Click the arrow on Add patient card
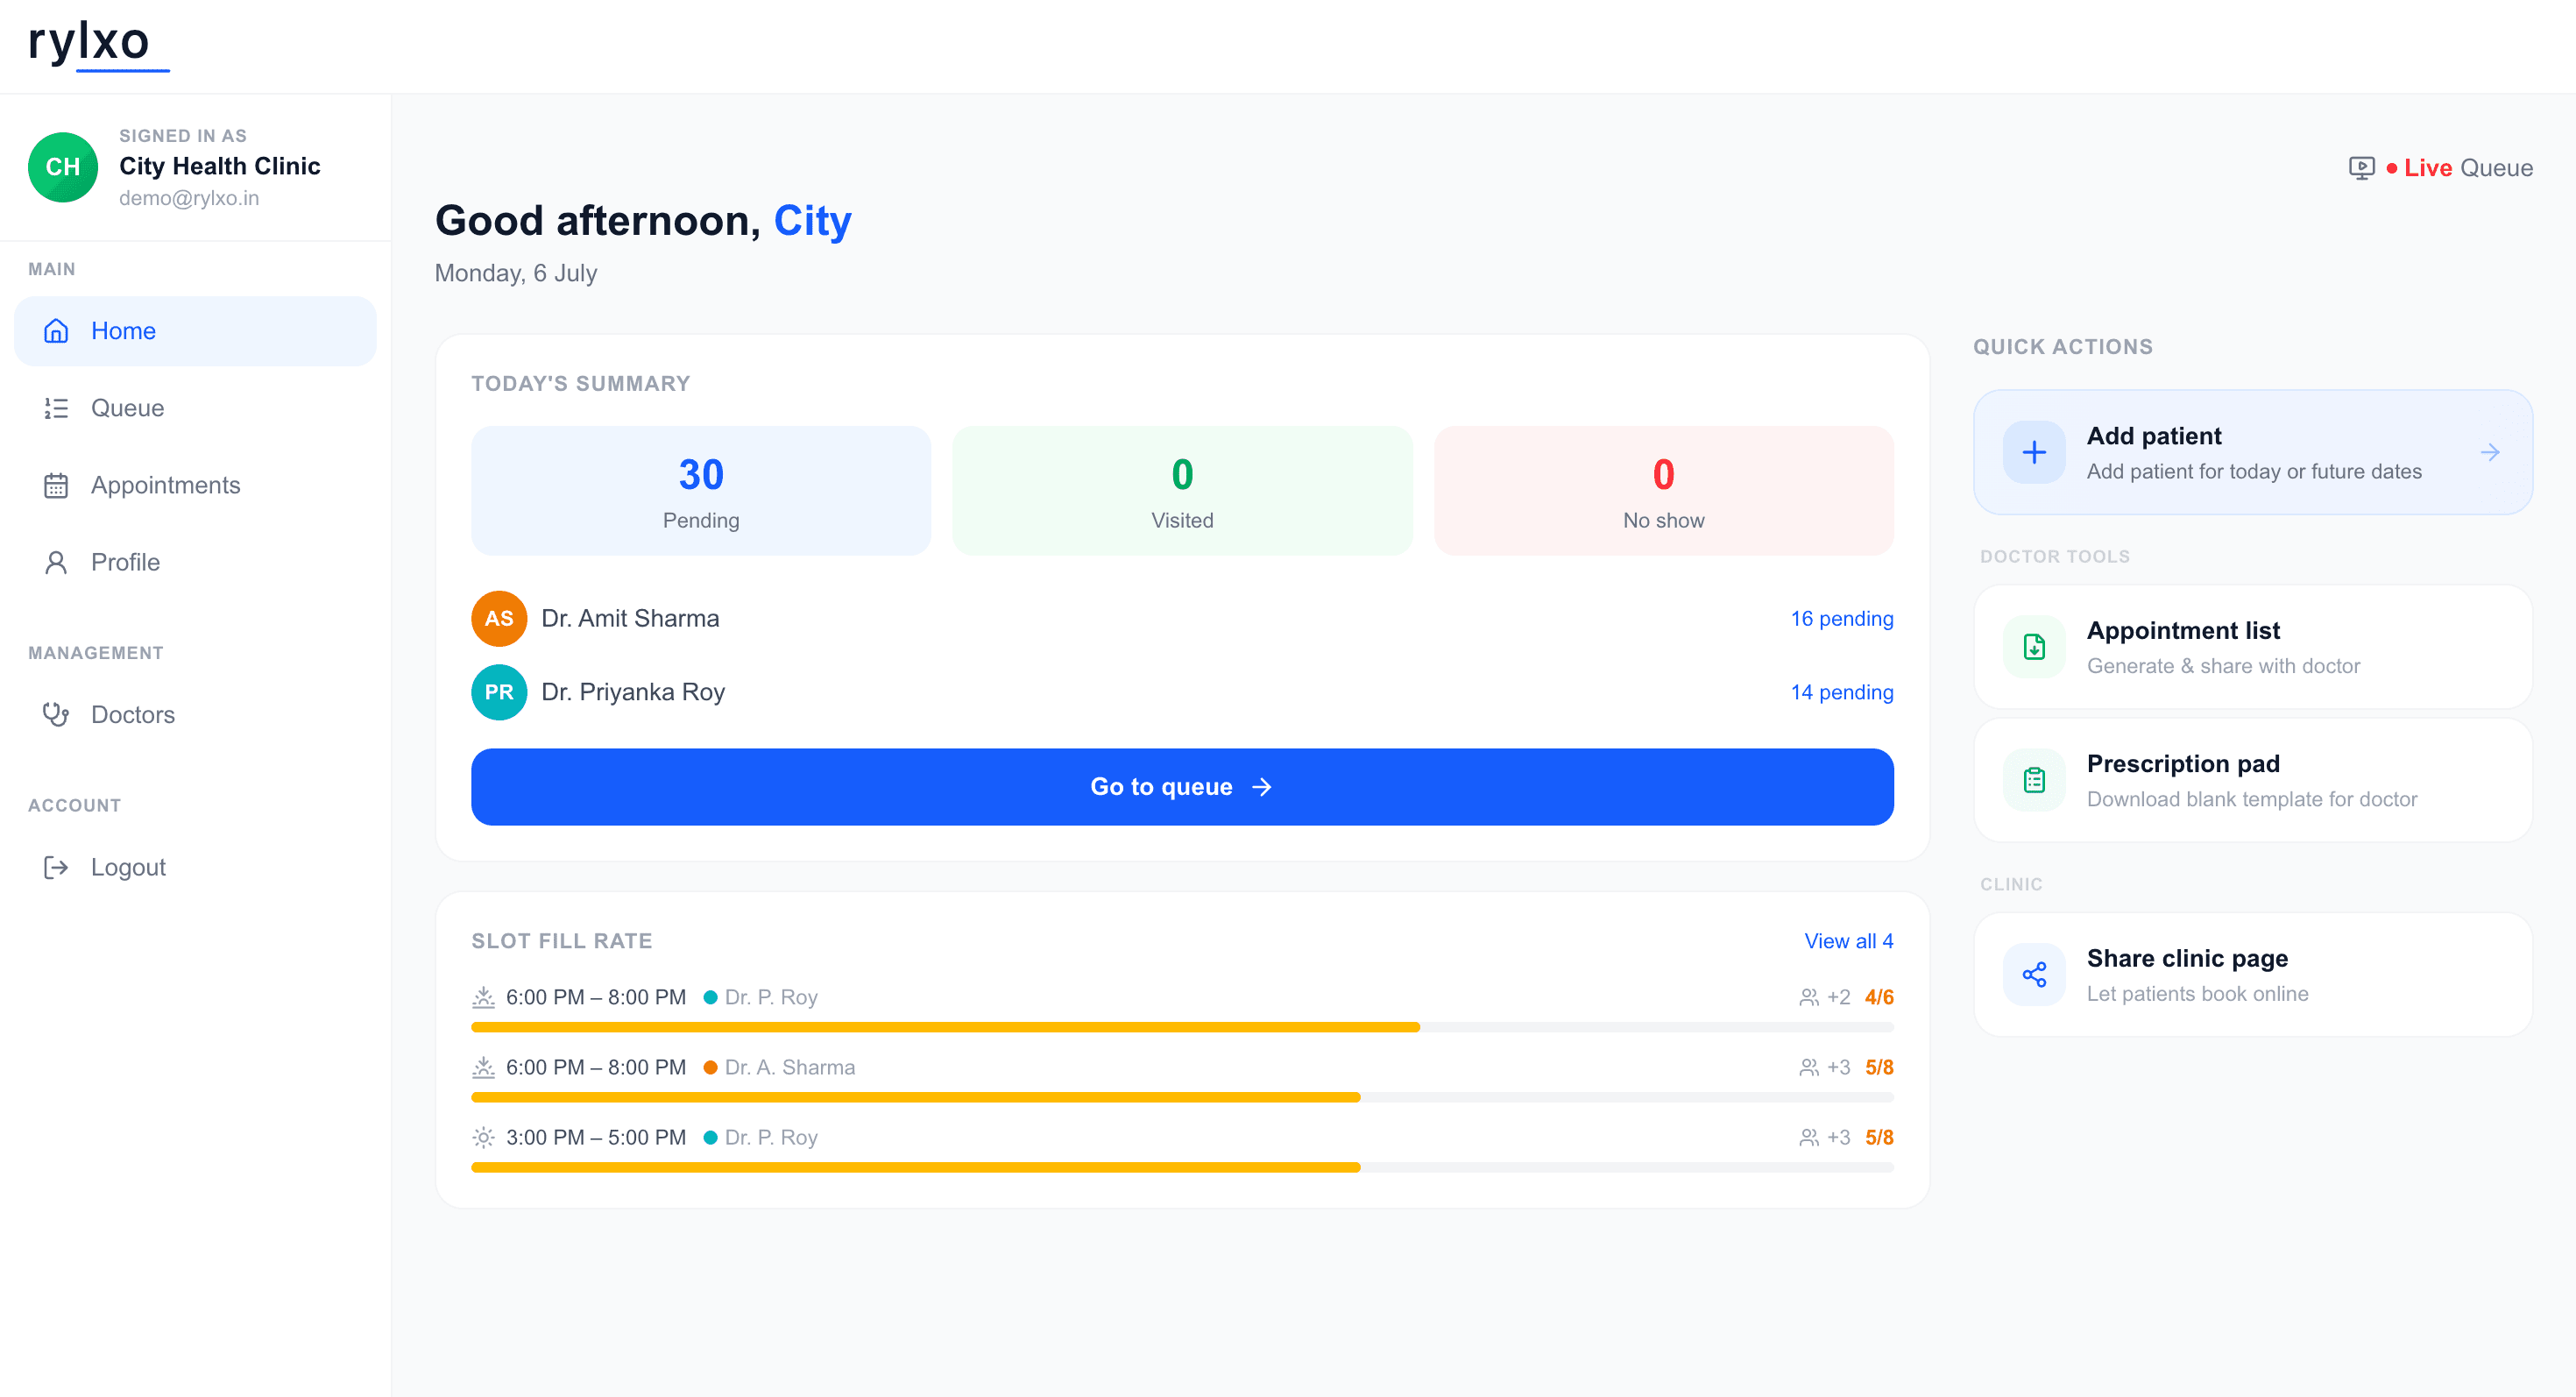Viewport: 2576px width, 1397px height. (x=2490, y=452)
